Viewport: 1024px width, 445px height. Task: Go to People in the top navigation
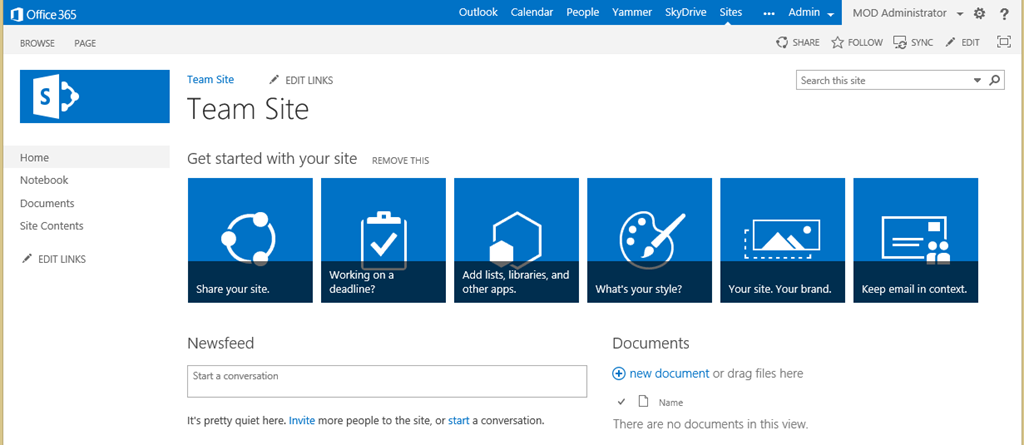click(x=583, y=12)
